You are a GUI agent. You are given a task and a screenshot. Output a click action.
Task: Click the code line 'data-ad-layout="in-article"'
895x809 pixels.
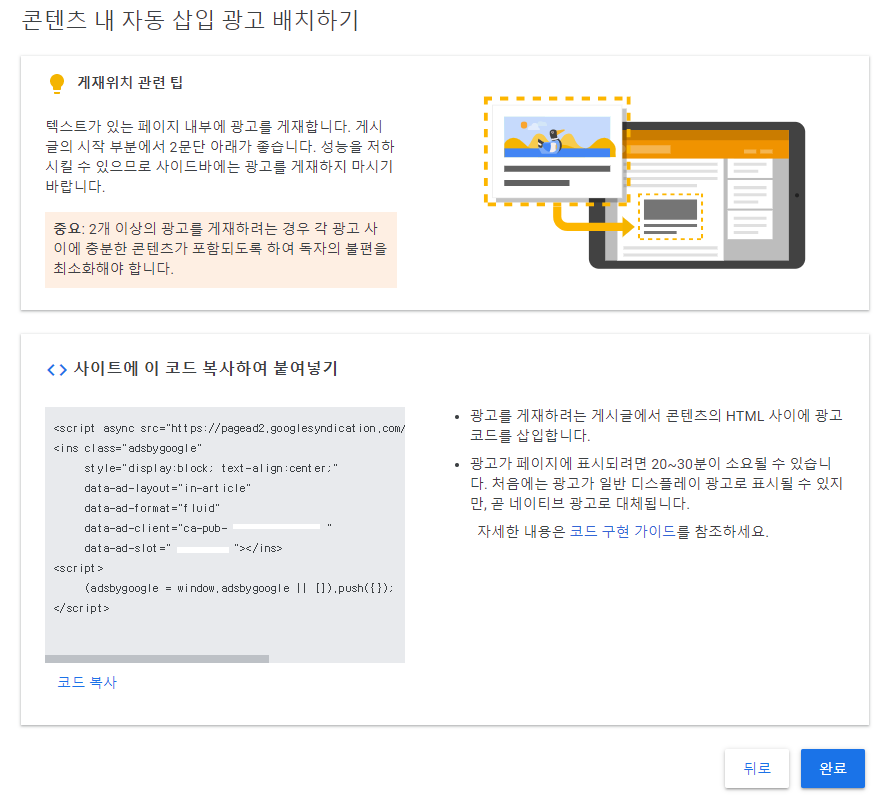pyautogui.click(x=167, y=488)
